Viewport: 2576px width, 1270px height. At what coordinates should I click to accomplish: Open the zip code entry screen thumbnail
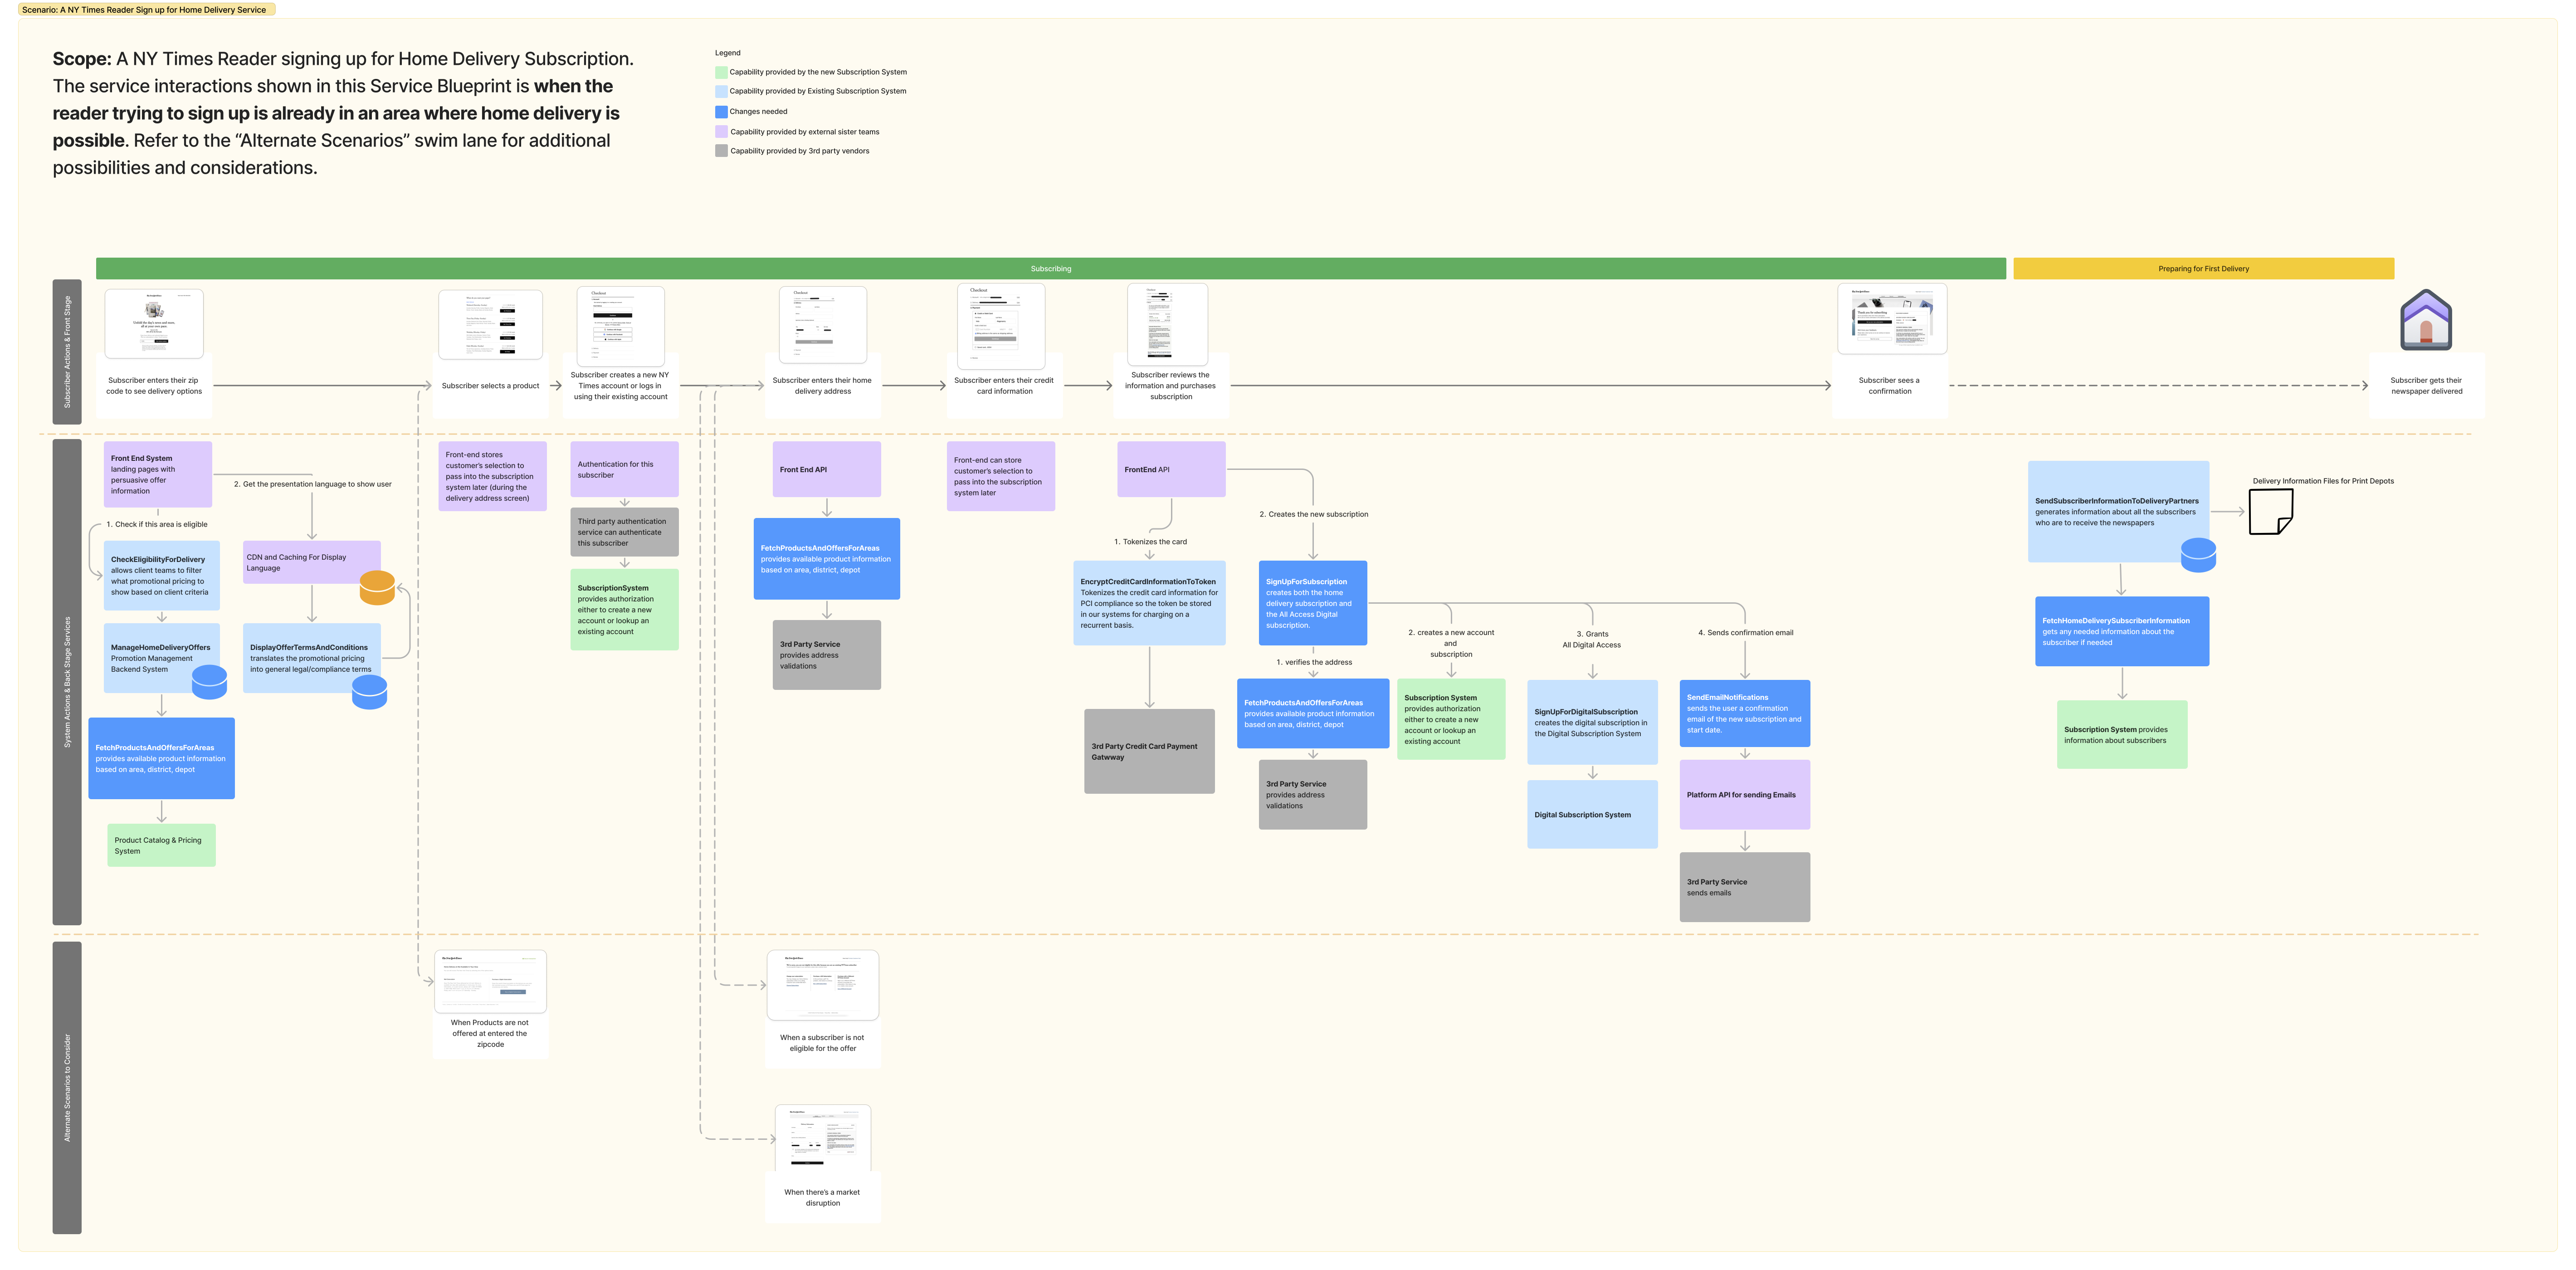[x=154, y=323]
